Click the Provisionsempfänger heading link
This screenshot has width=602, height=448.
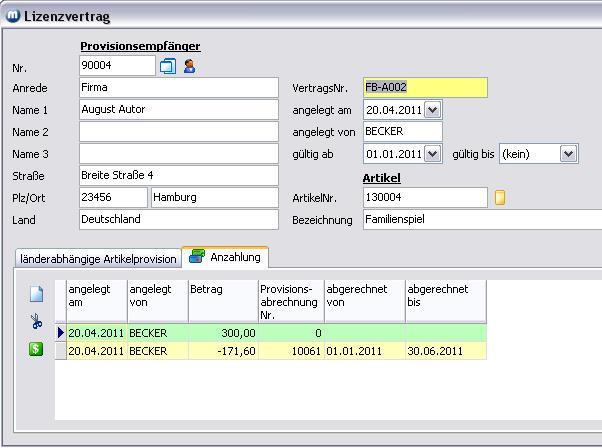pyautogui.click(x=140, y=46)
